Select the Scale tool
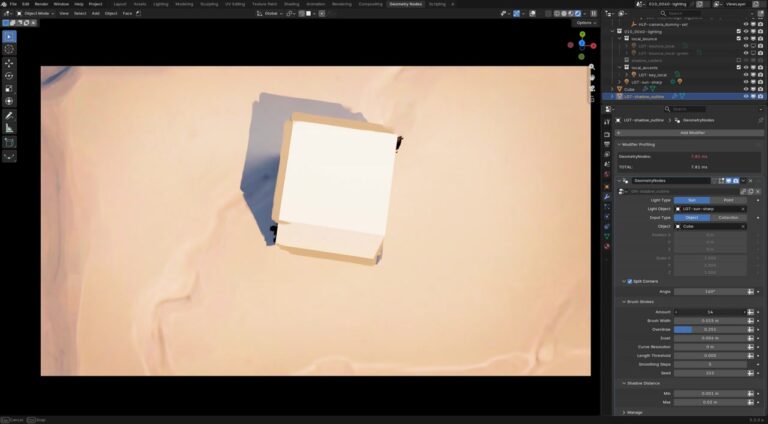Viewport: 768px width, 424px height. (x=9, y=89)
